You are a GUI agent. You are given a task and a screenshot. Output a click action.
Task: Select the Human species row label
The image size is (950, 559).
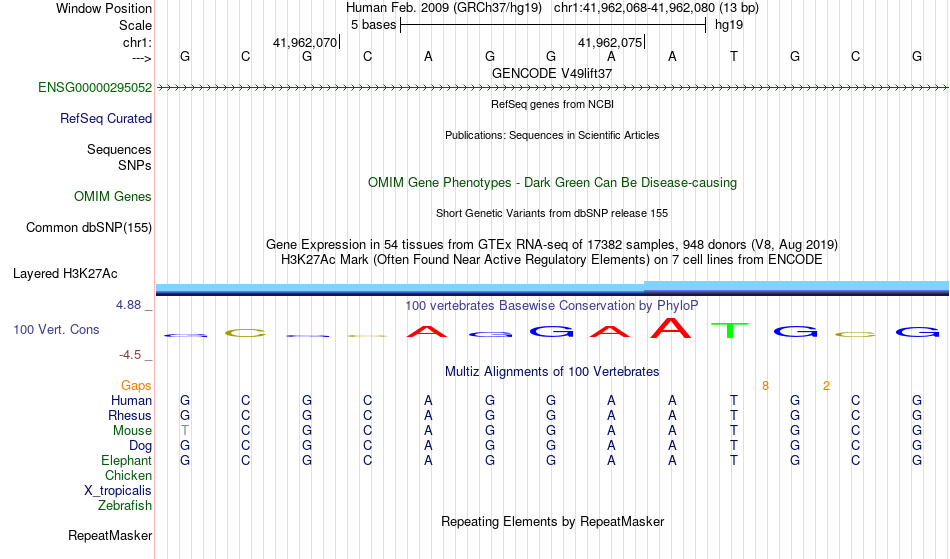pyautogui.click(x=131, y=401)
